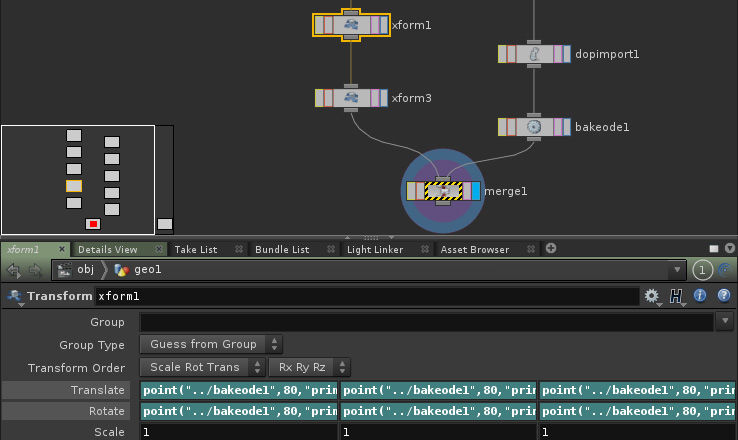Open the parameter gear settings menu
Viewport: 738px width, 440px height.
click(x=652, y=296)
